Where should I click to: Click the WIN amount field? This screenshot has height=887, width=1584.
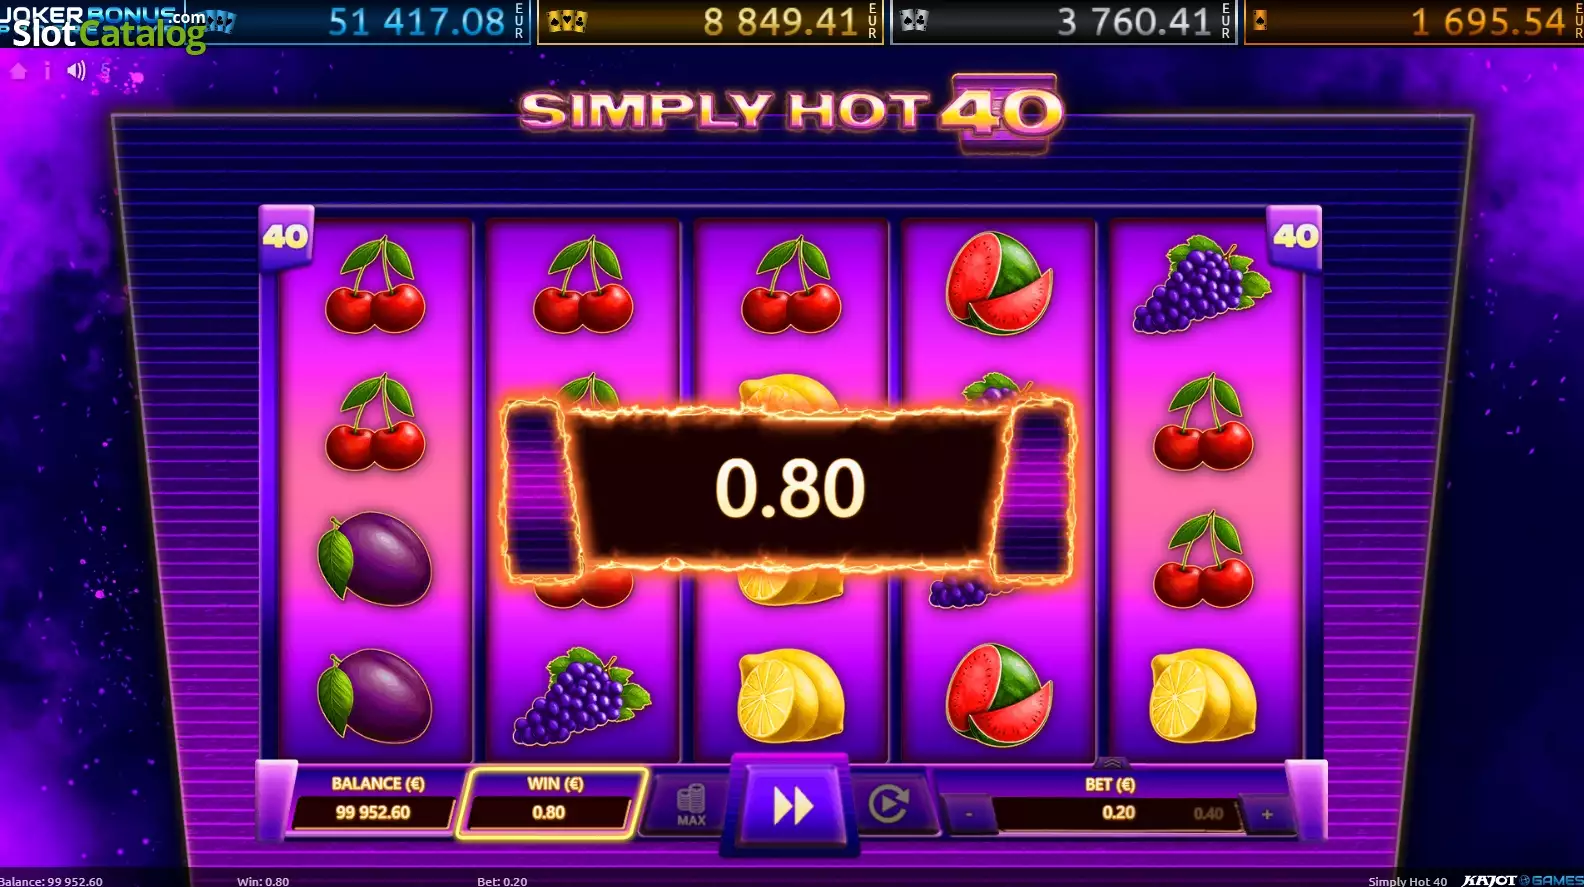(x=548, y=812)
